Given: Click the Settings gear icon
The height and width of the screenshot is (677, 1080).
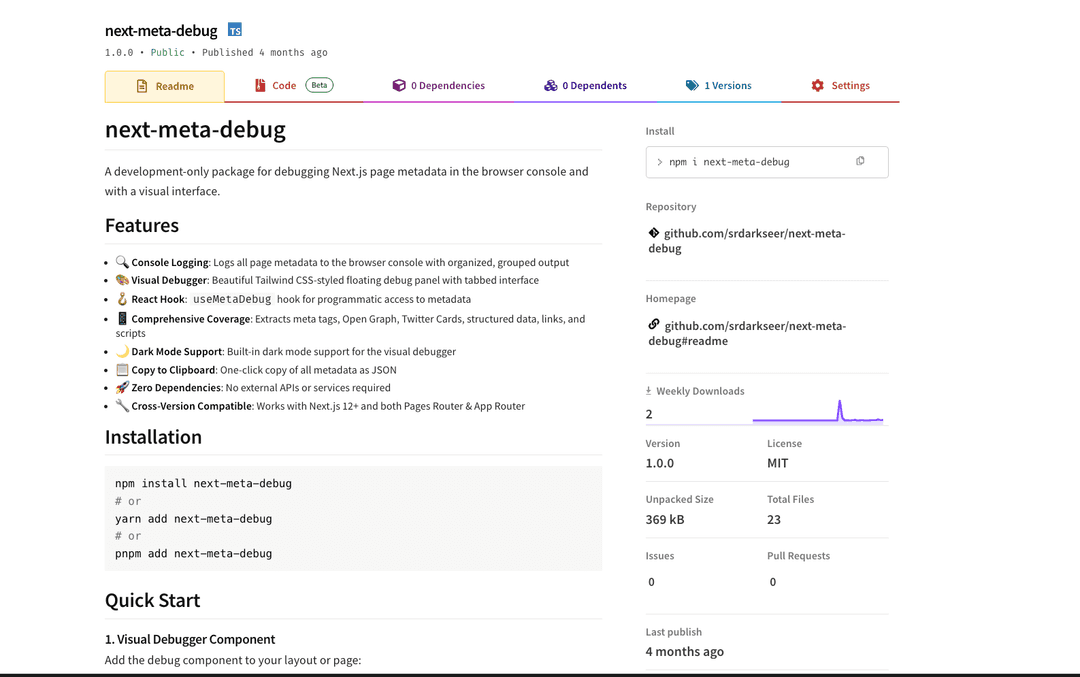Looking at the screenshot, I should (x=818, y=86).
